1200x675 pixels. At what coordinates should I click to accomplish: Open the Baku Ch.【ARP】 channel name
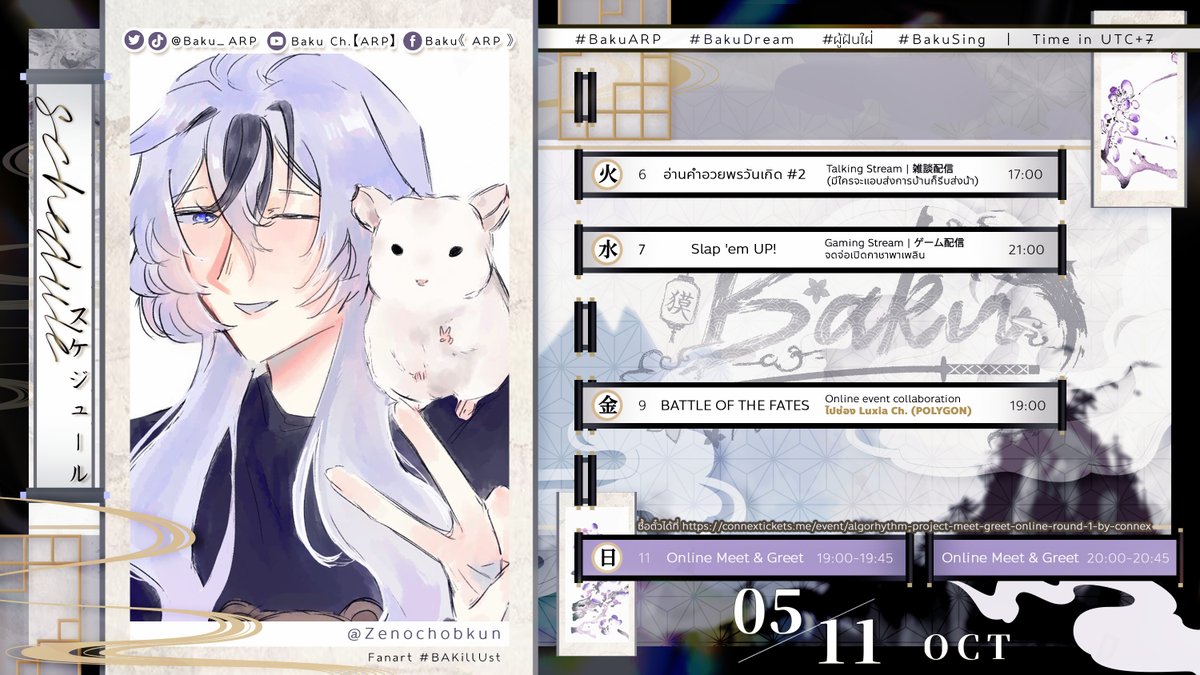pyautogui.click(x=344, y=41)
